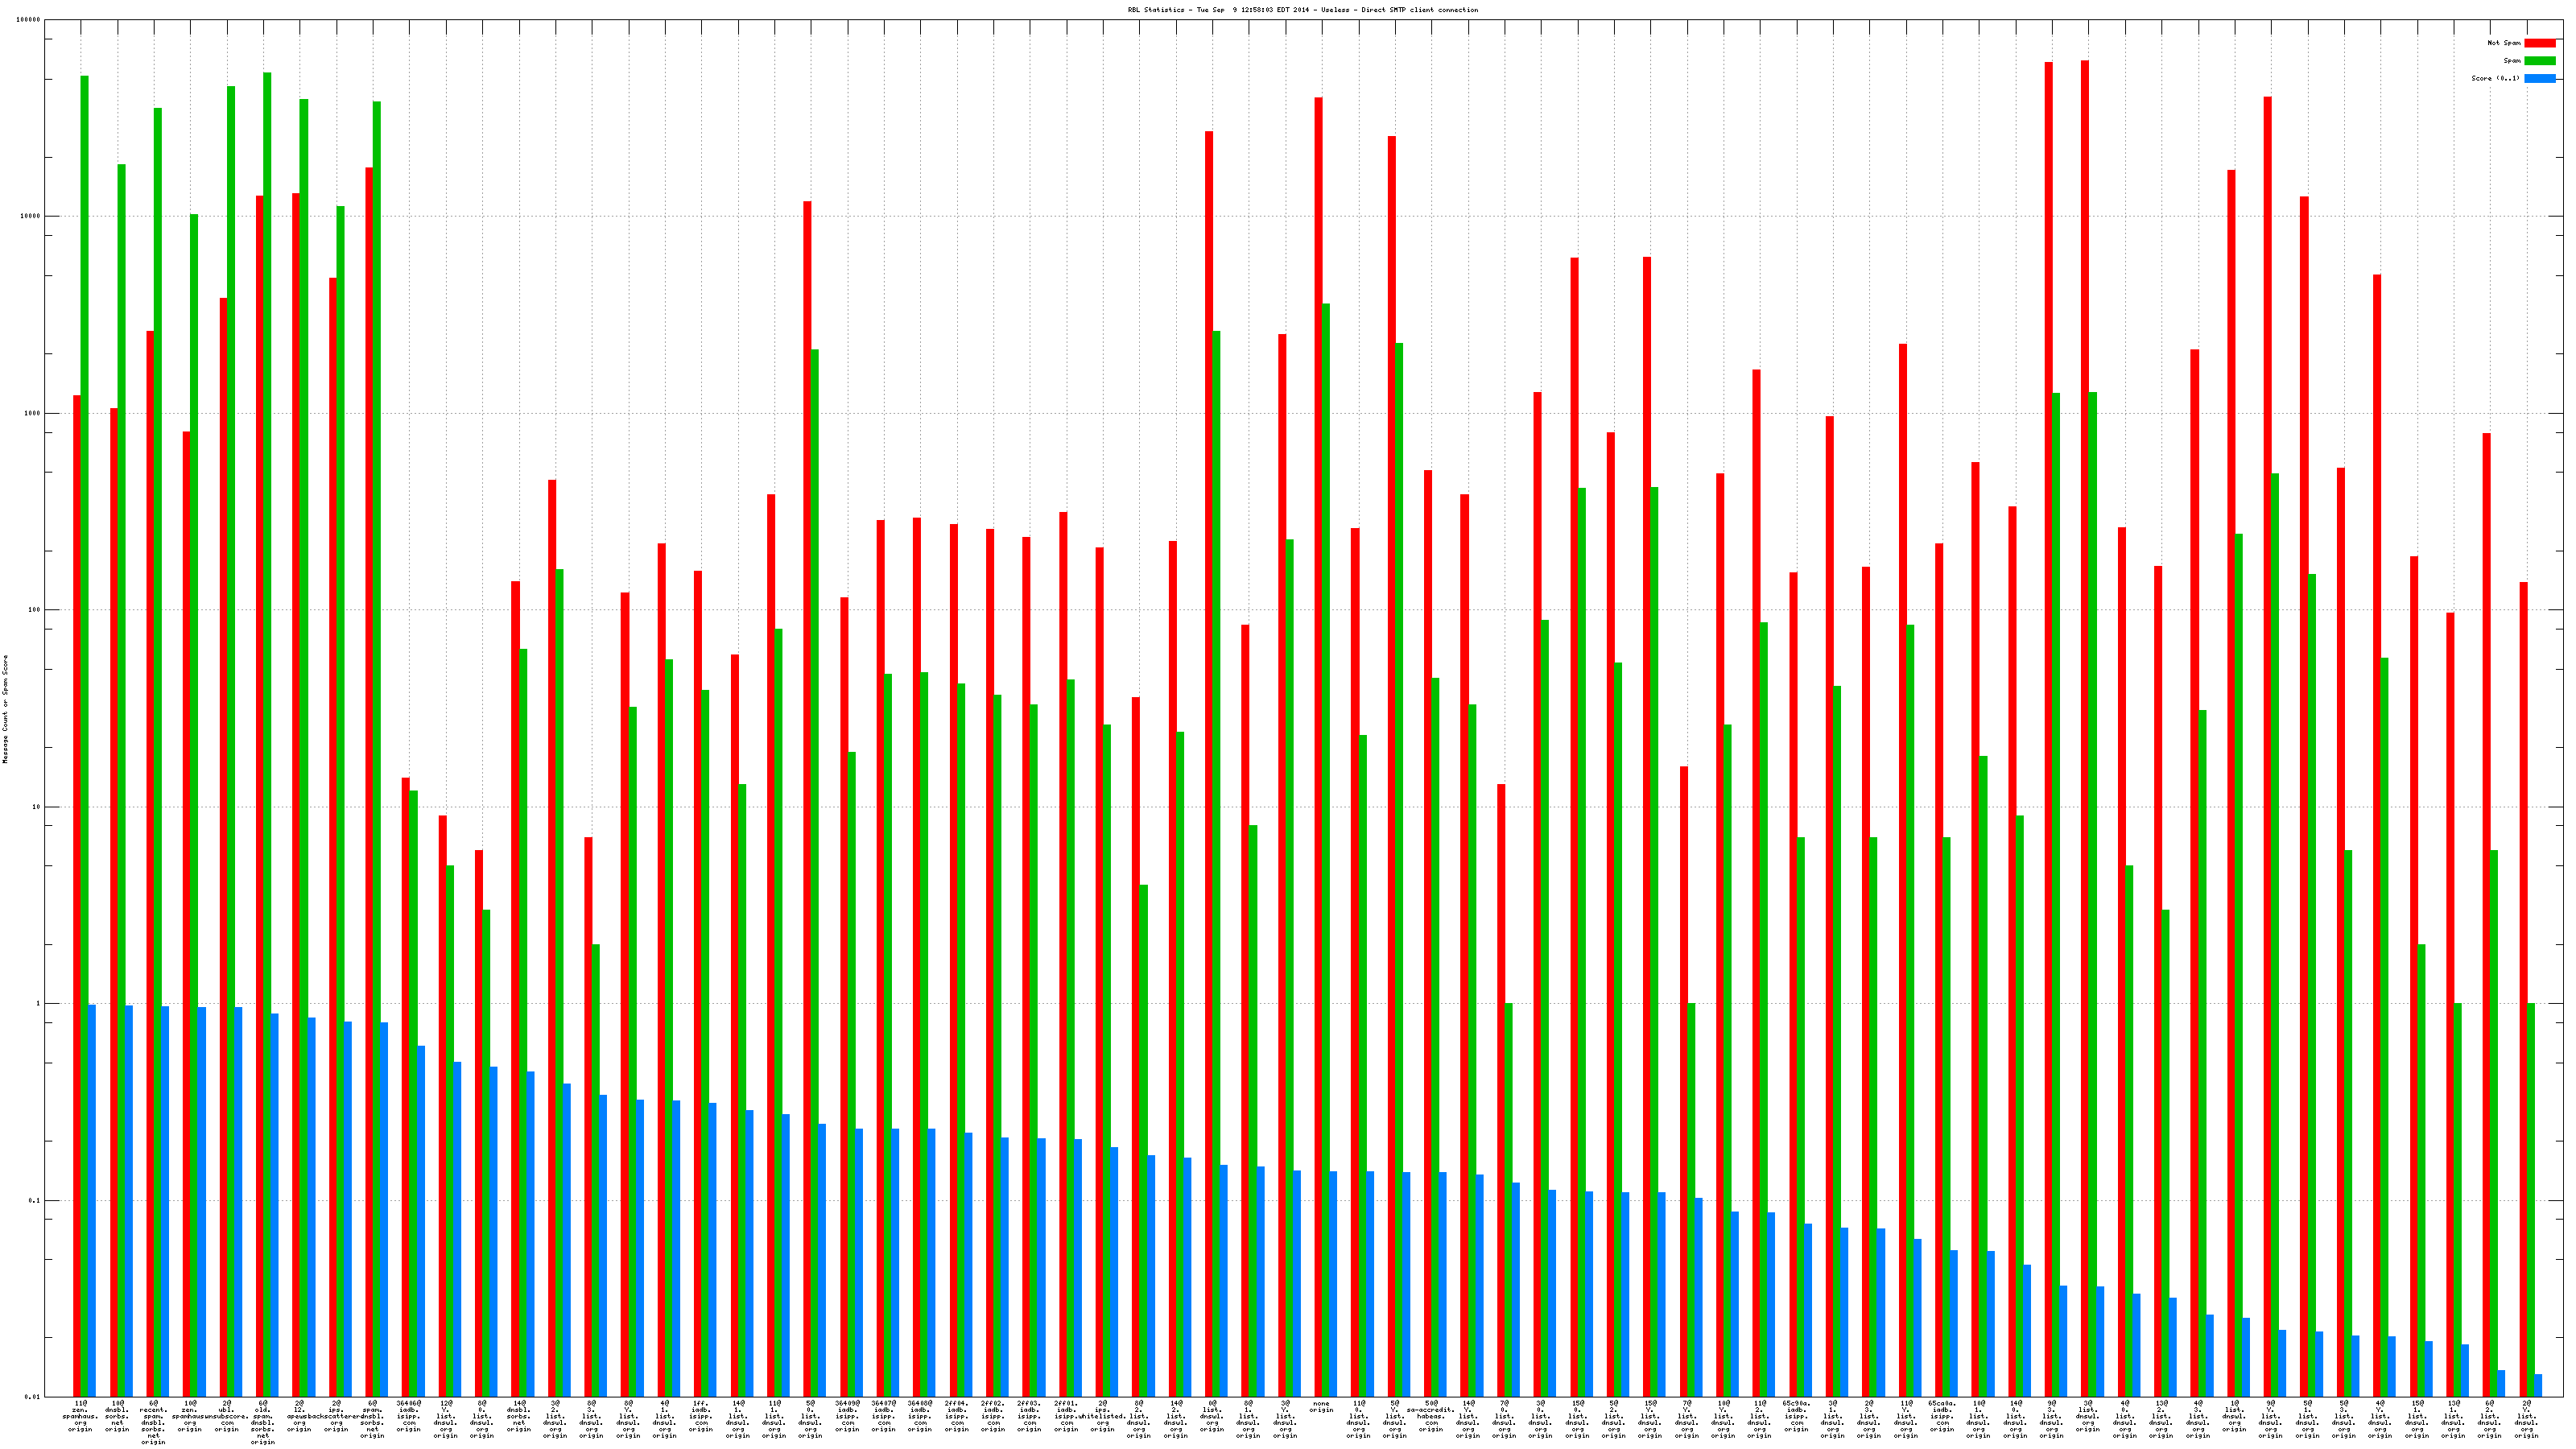
Task: Click the RBL Statistics chart title
Action: click(x=1302, y=10)
